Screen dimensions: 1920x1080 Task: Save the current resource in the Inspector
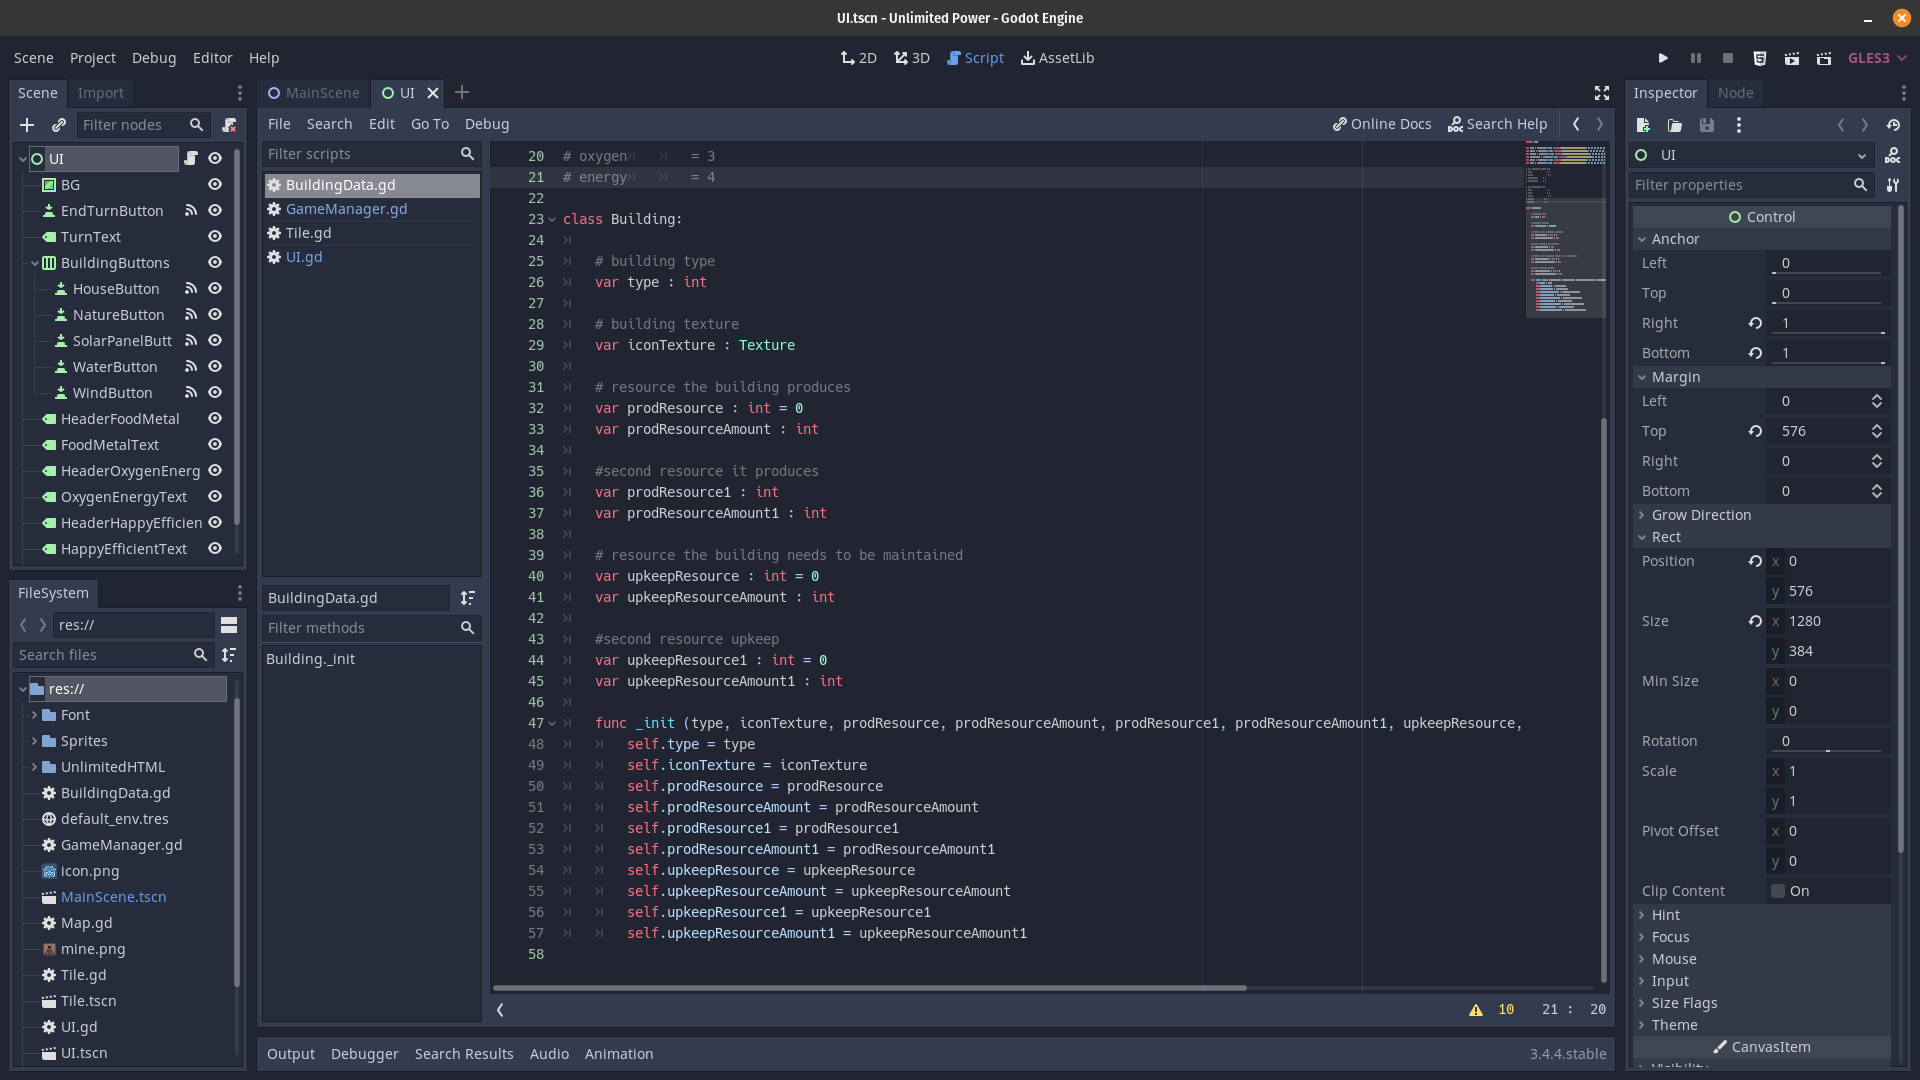[1708, 125]
